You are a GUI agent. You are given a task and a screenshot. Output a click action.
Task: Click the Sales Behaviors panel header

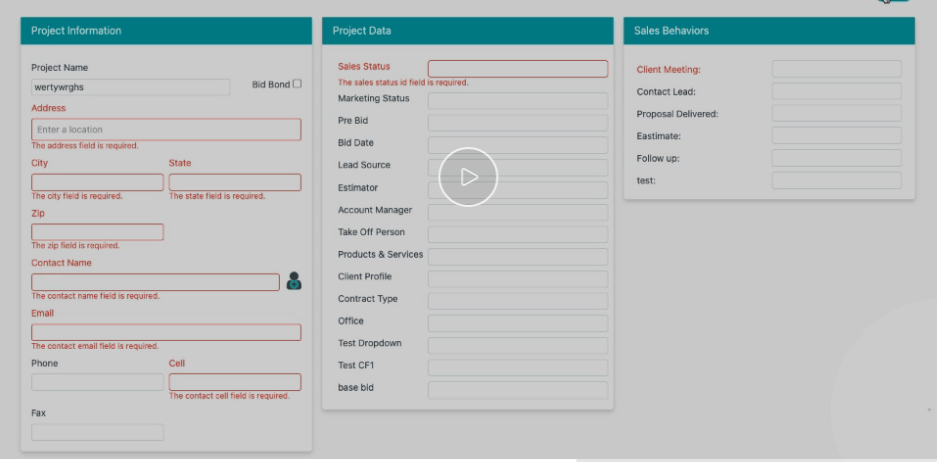pos(769,30)
